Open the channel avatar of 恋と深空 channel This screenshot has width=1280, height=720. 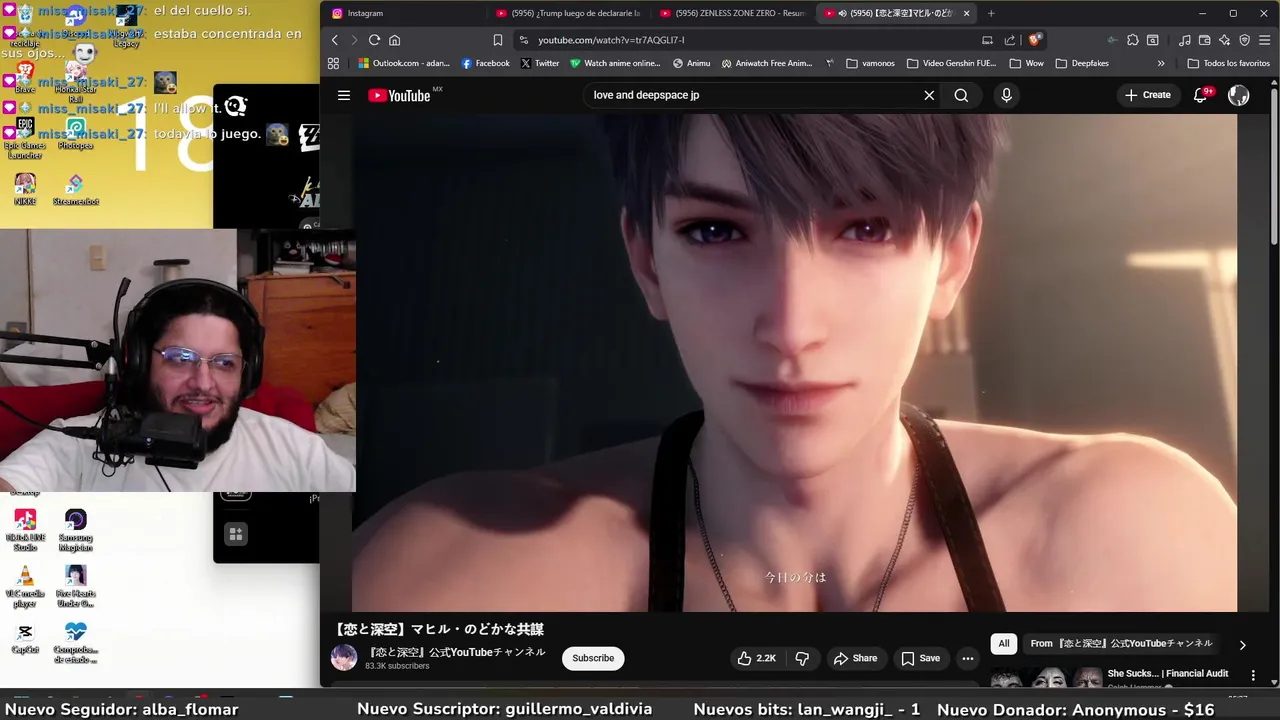click(344, 657)
